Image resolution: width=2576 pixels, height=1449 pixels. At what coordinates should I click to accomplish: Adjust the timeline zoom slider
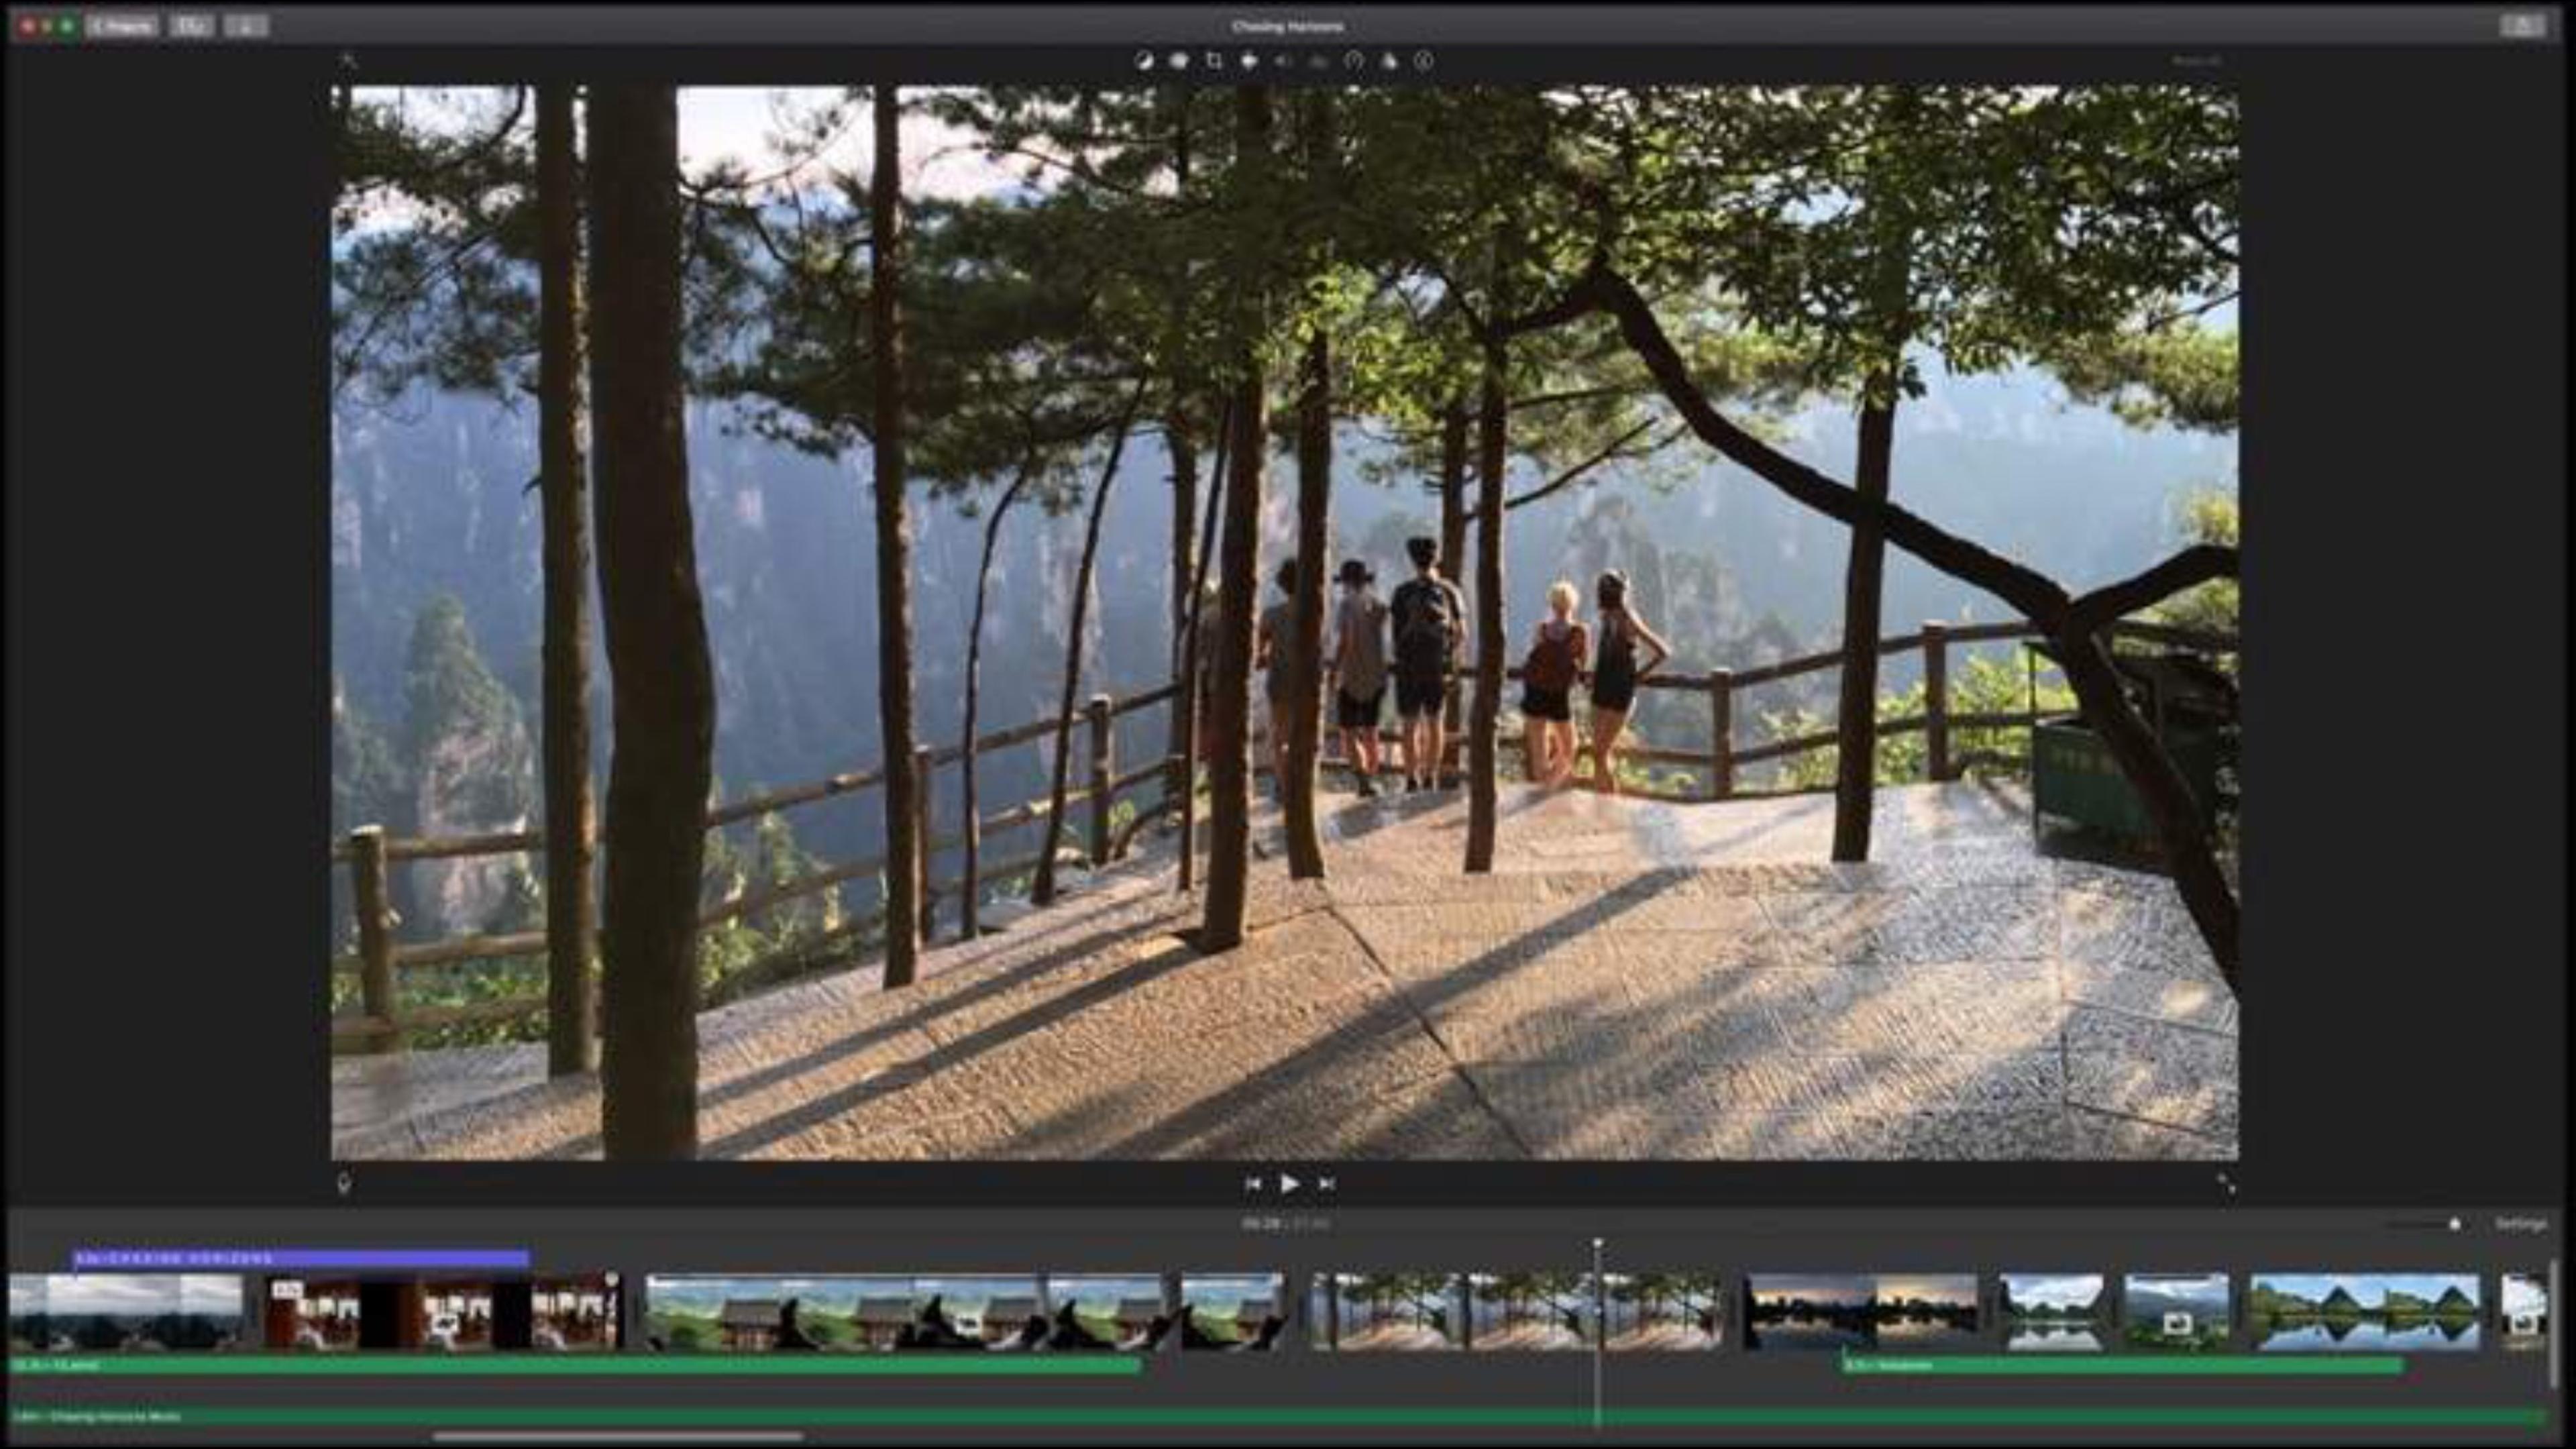[x=2425, y=1224]
